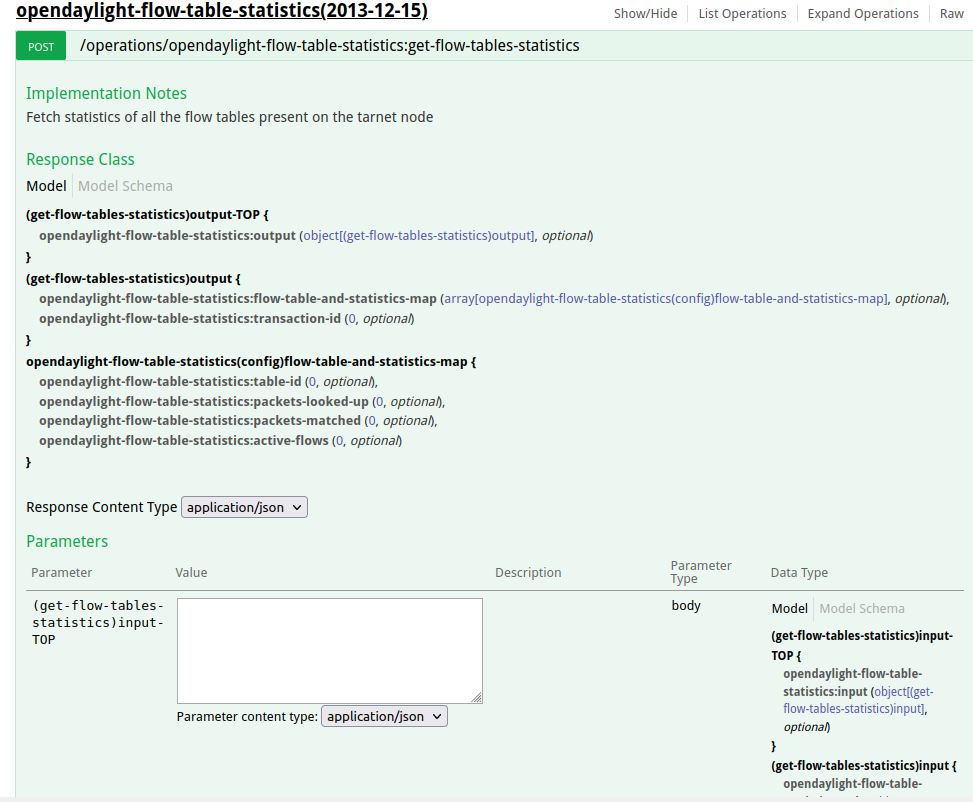Click the 'Fetch statistics of all the flow tables' description
Image resolution: width=973 pixels, height=802 pixels.
[x=230, y=117]
